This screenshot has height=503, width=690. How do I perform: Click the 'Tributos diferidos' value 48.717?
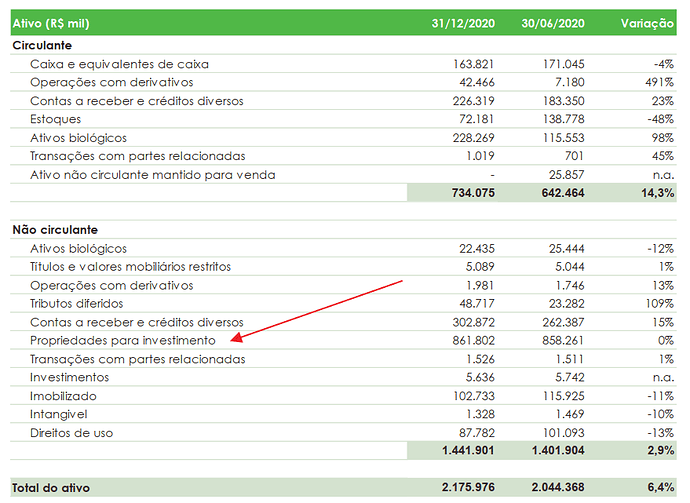coord(477,304)
